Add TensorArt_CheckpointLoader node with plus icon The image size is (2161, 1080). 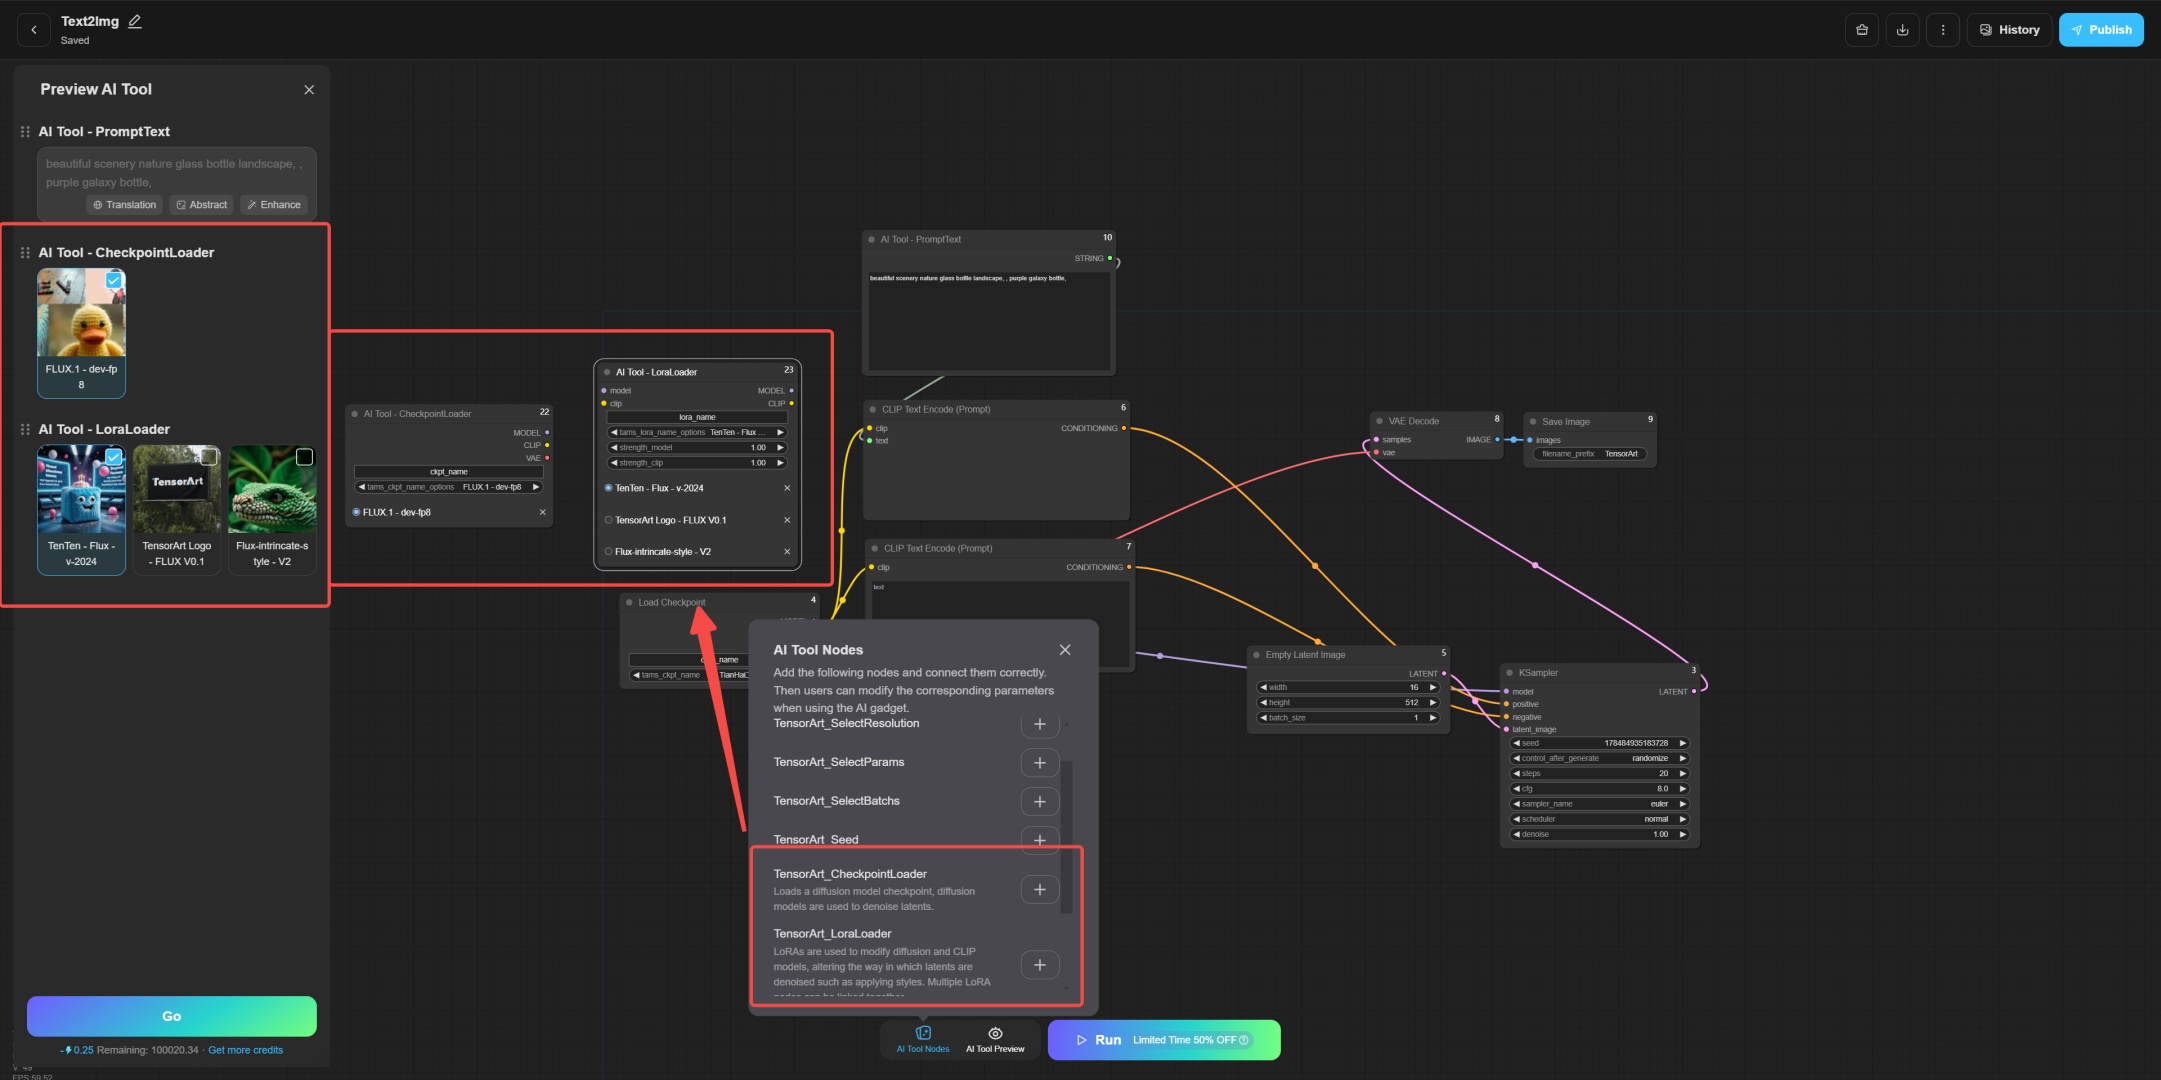pyautogui.click(x=1039, y=890)
